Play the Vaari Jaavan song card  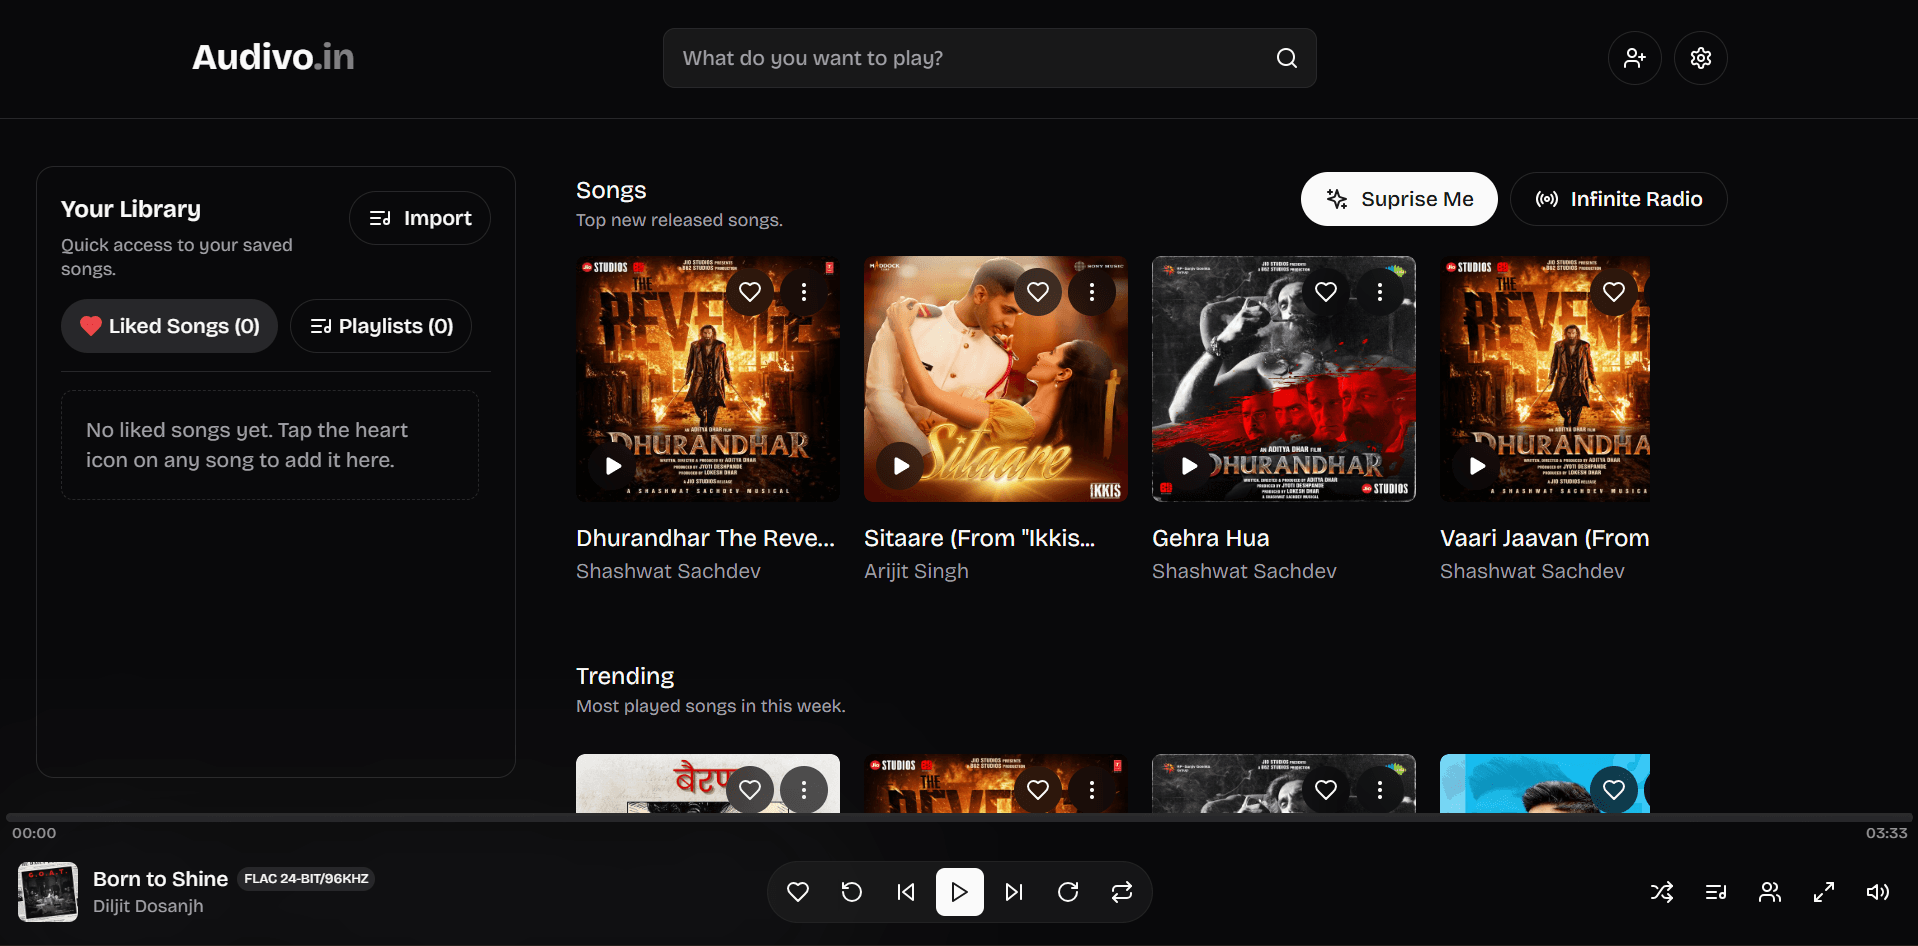click(1477, 465)
